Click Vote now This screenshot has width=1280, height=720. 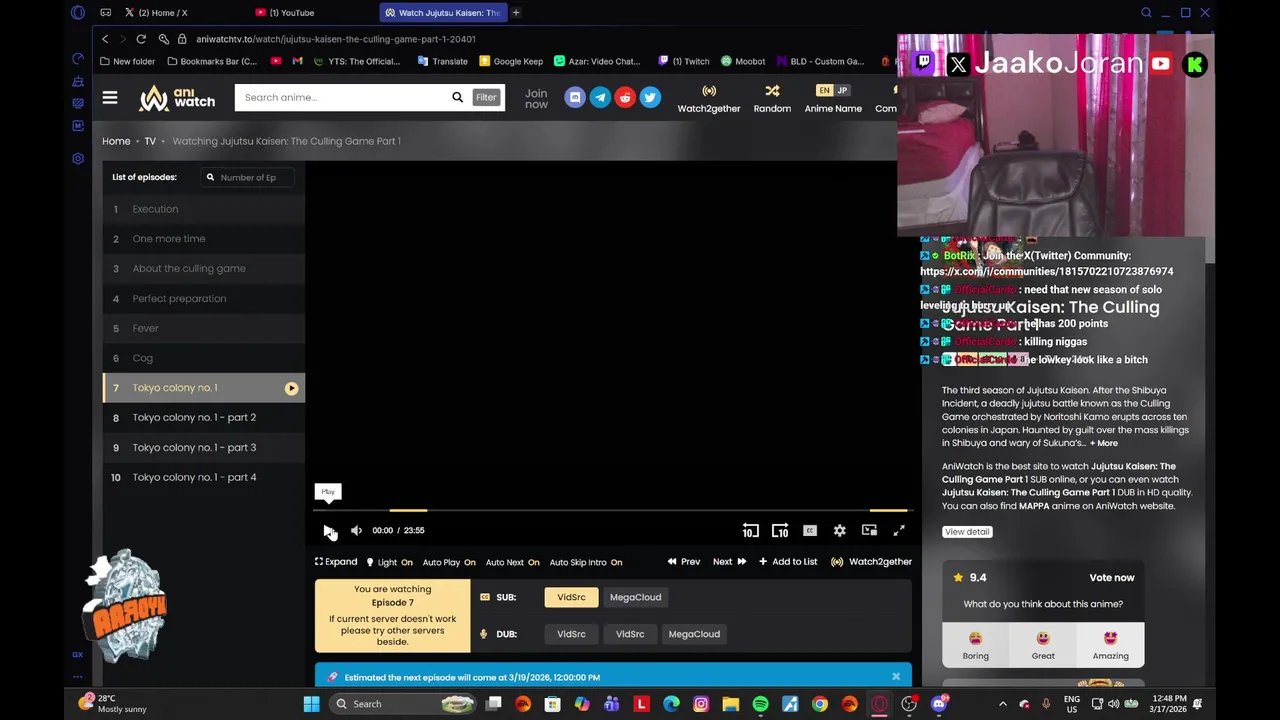[1112, 578]
